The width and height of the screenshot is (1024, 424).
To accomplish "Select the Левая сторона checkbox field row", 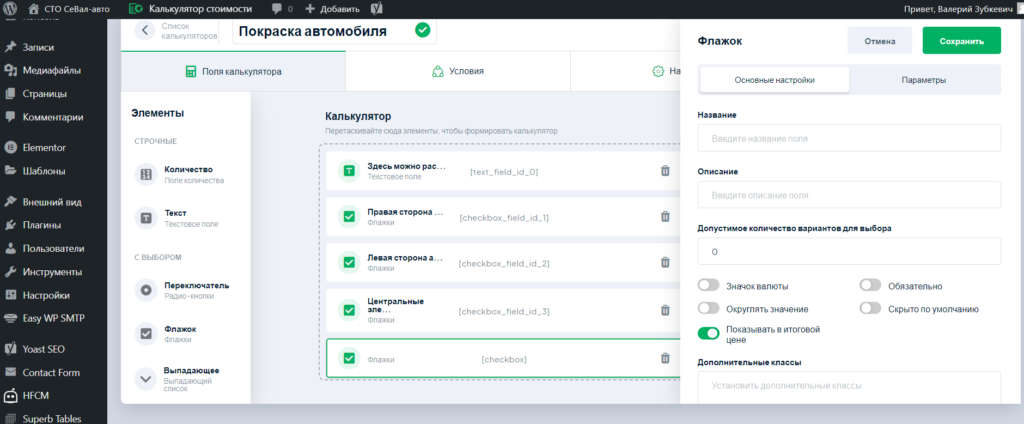I will tap(503, 263).
